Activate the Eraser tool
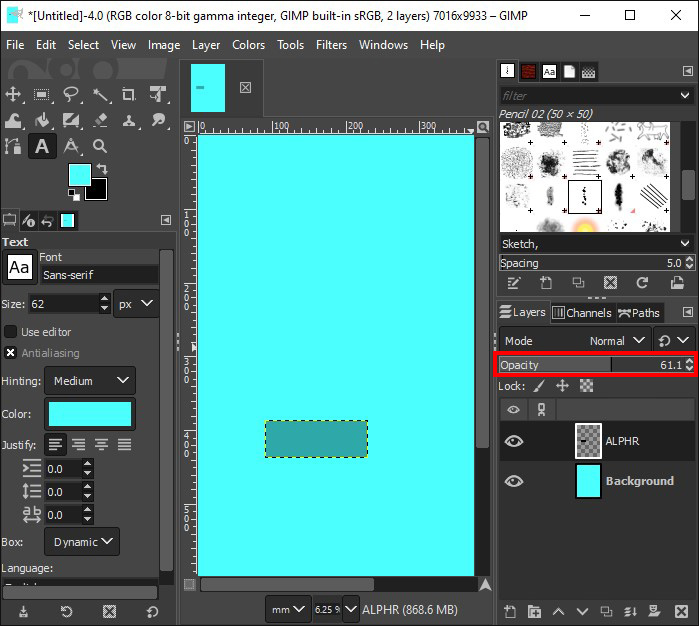Screen dimensions: 699x626 [x=100, y=121]
